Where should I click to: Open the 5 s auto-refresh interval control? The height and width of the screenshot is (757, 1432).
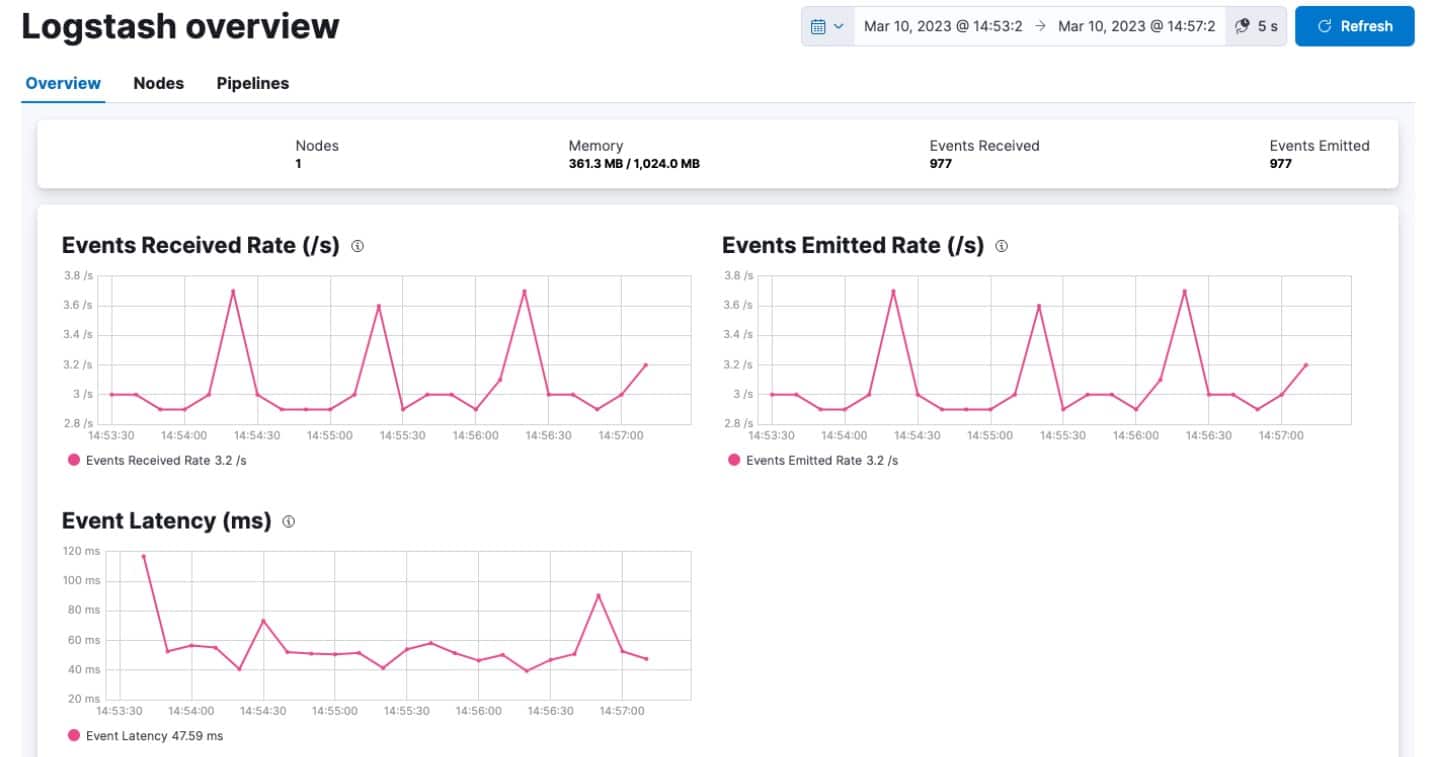coord(1256,27)
